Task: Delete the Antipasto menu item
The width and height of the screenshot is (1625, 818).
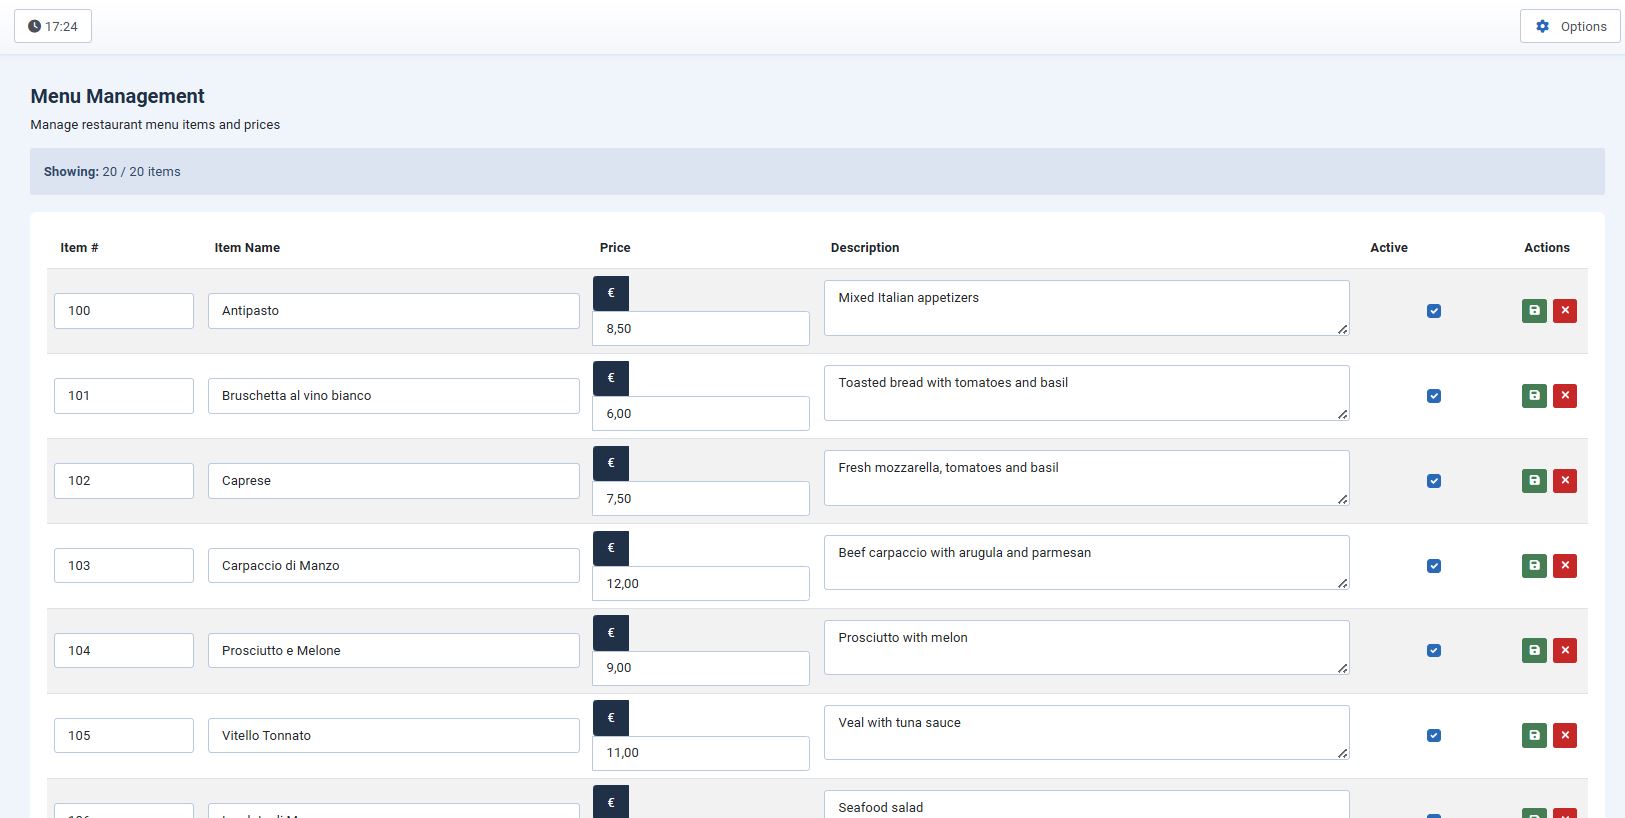Action: (x=1565, y=311)
